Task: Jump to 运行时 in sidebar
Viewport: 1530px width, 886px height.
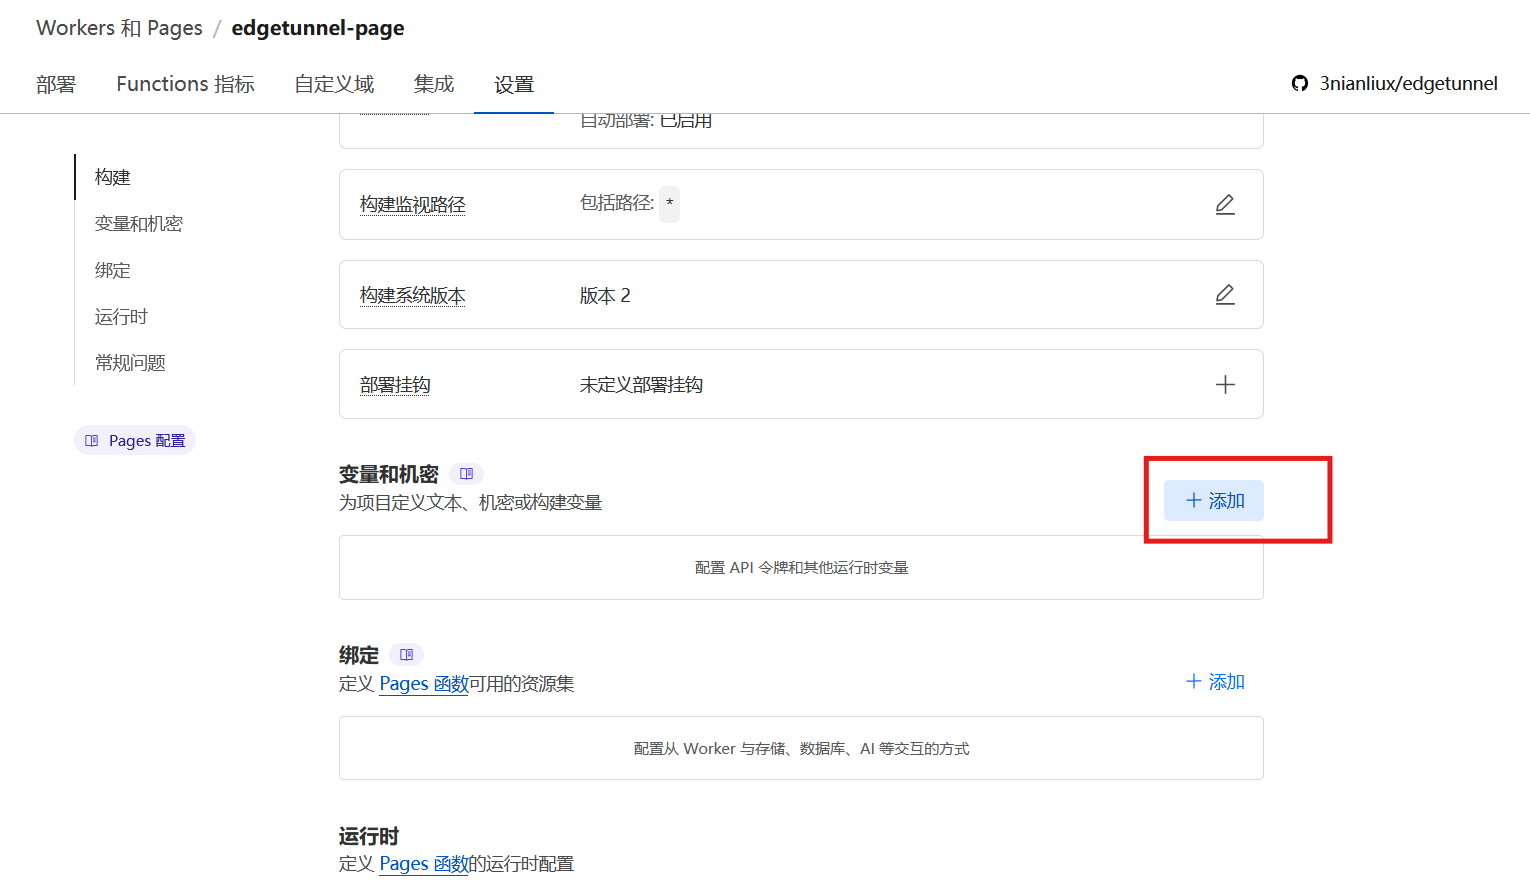Action: [x=121, y=317]
